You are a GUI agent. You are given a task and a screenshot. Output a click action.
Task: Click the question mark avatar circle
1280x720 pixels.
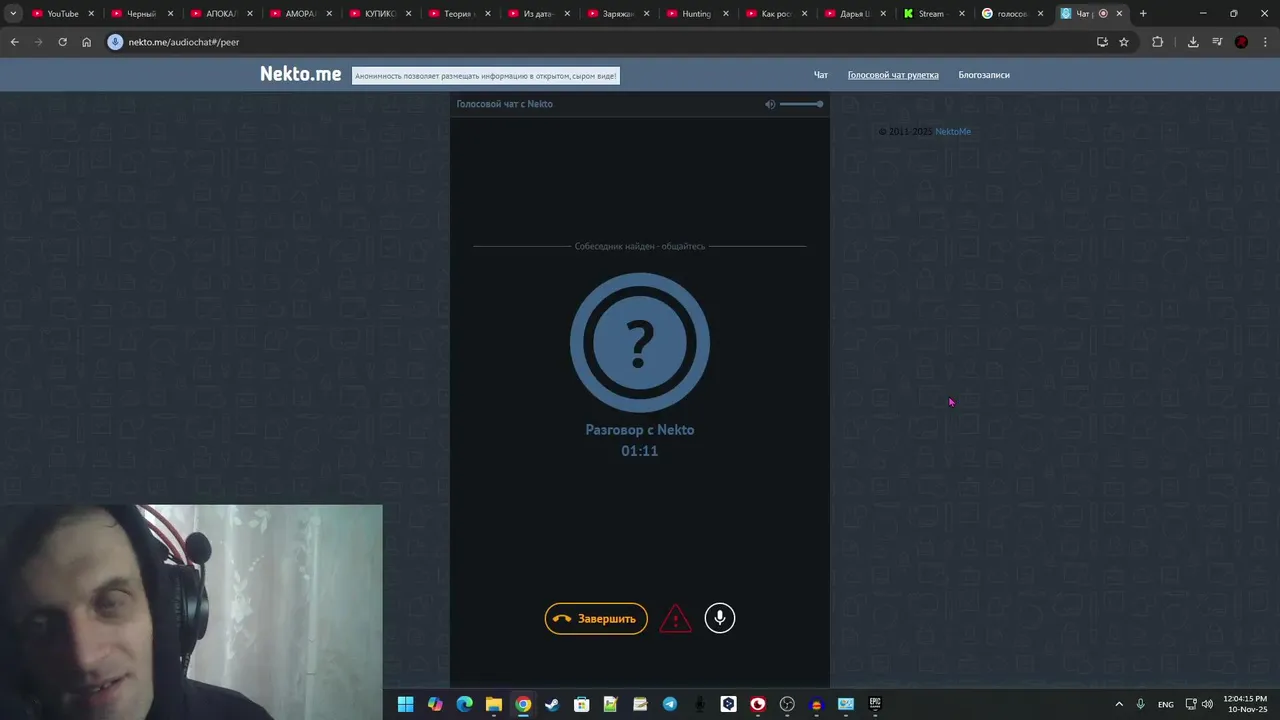pyautogui.click(x=640, y=343)
